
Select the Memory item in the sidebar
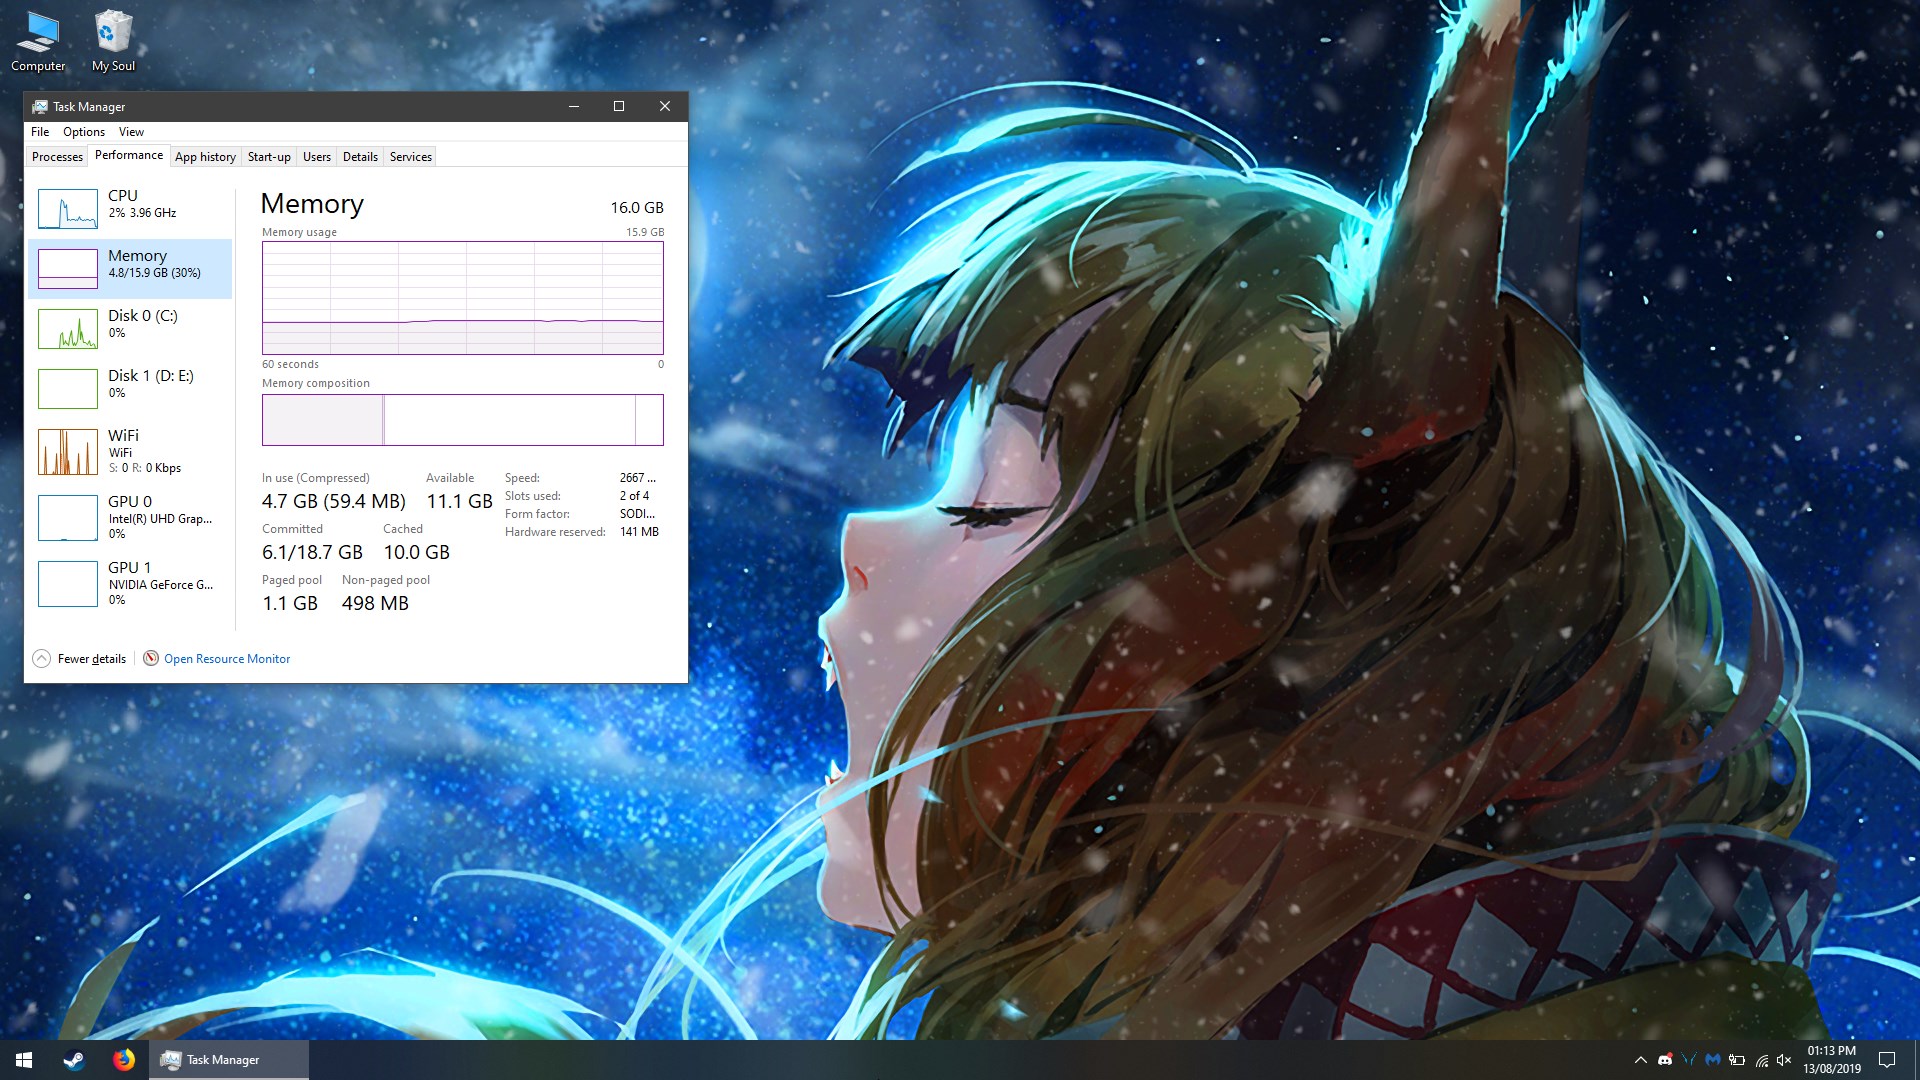[x=130, y=268]
